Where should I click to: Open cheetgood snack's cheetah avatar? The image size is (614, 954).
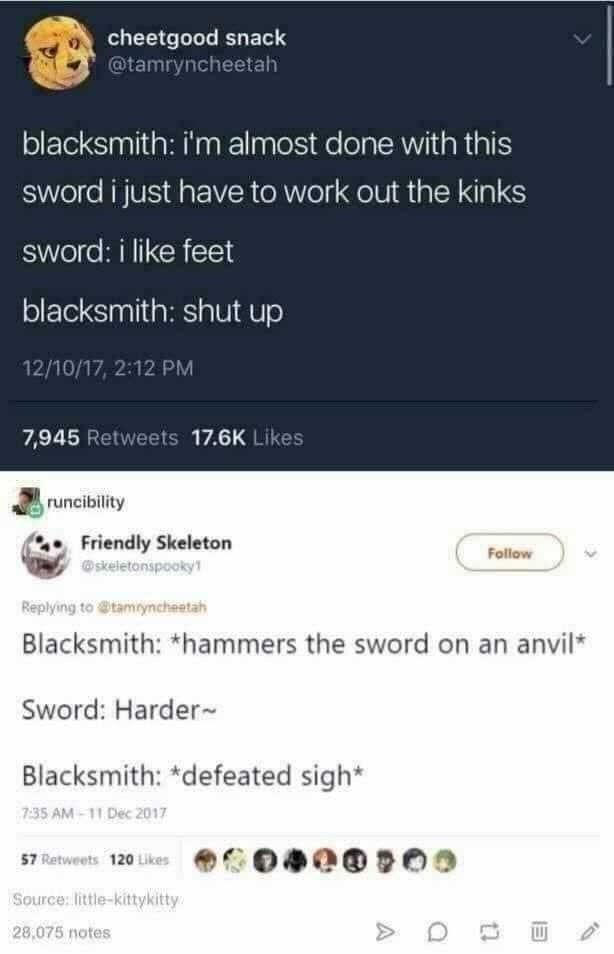(x=59, y=52)
